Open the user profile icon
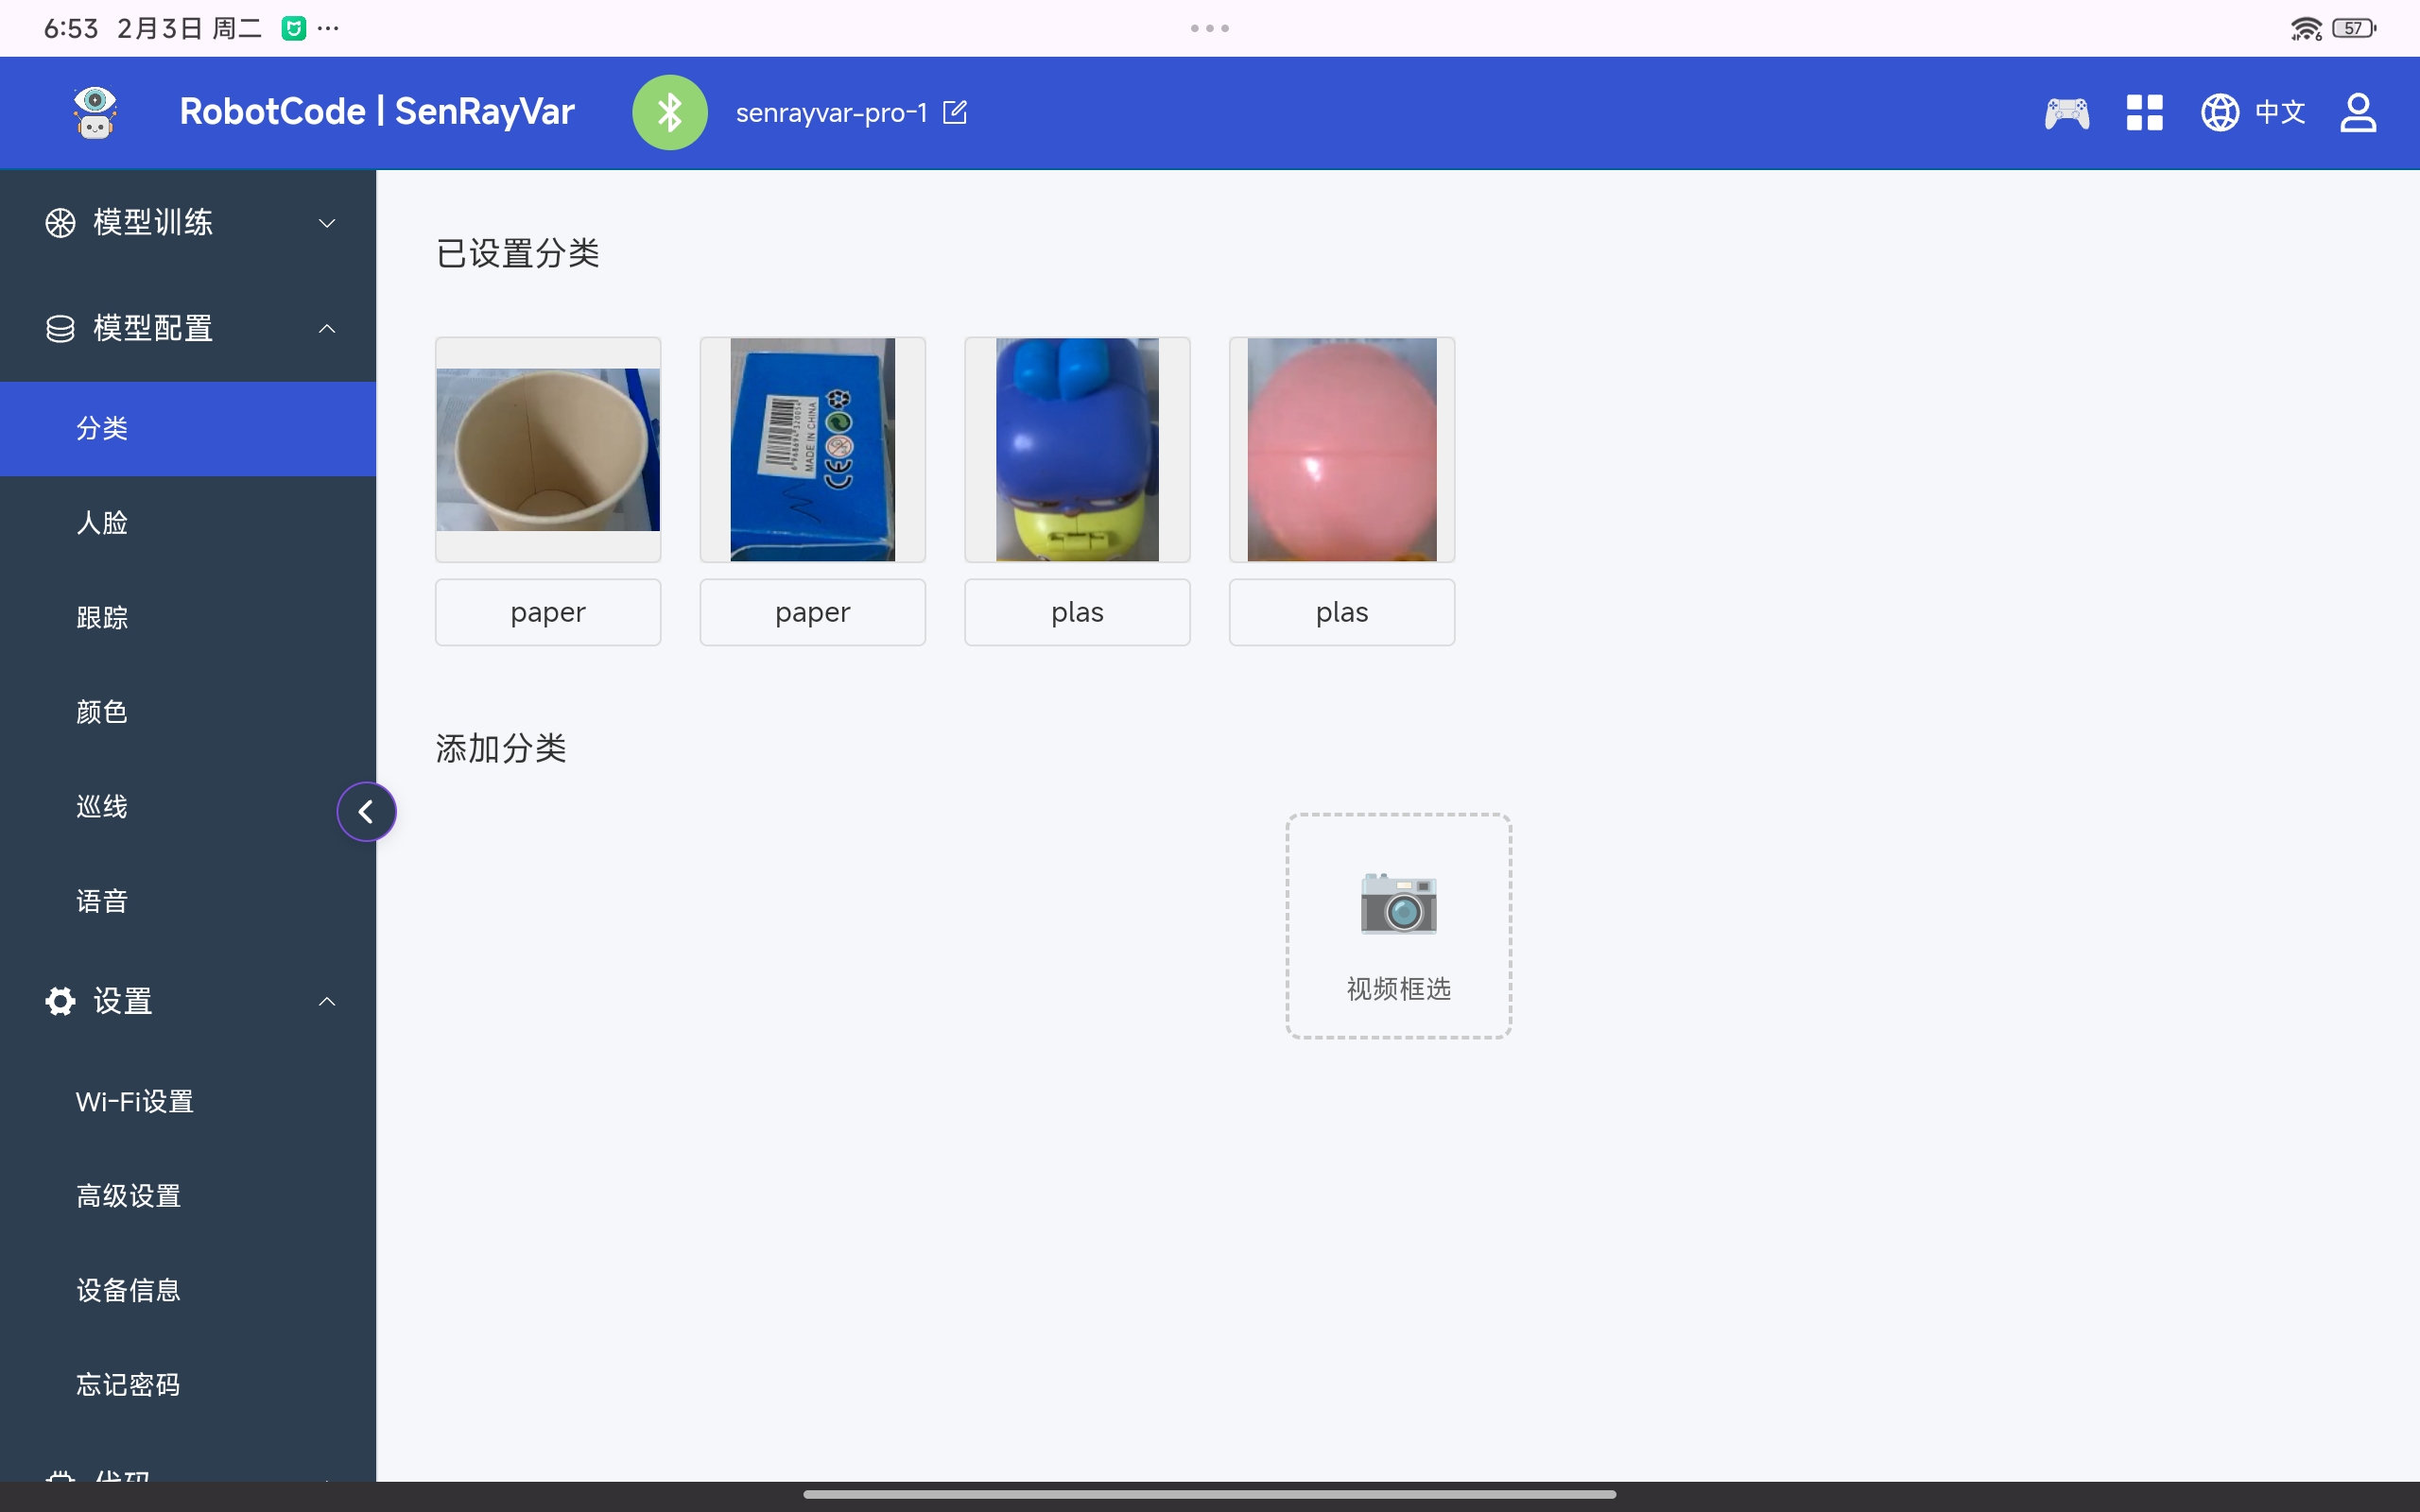The image size is (2420, 1512). pyautogui.click(x=2357, y=112)
